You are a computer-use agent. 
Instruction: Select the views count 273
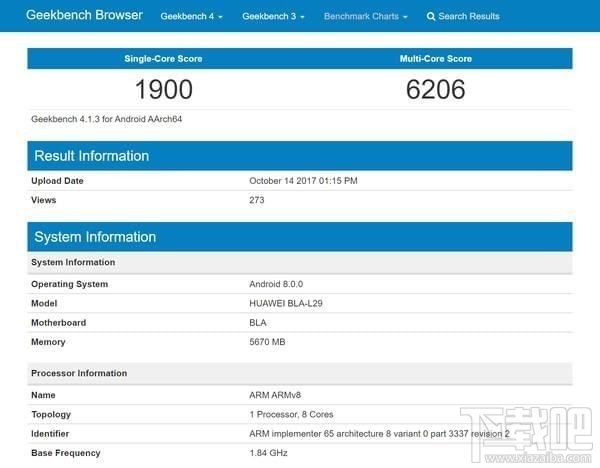click(x=257, y=200)
